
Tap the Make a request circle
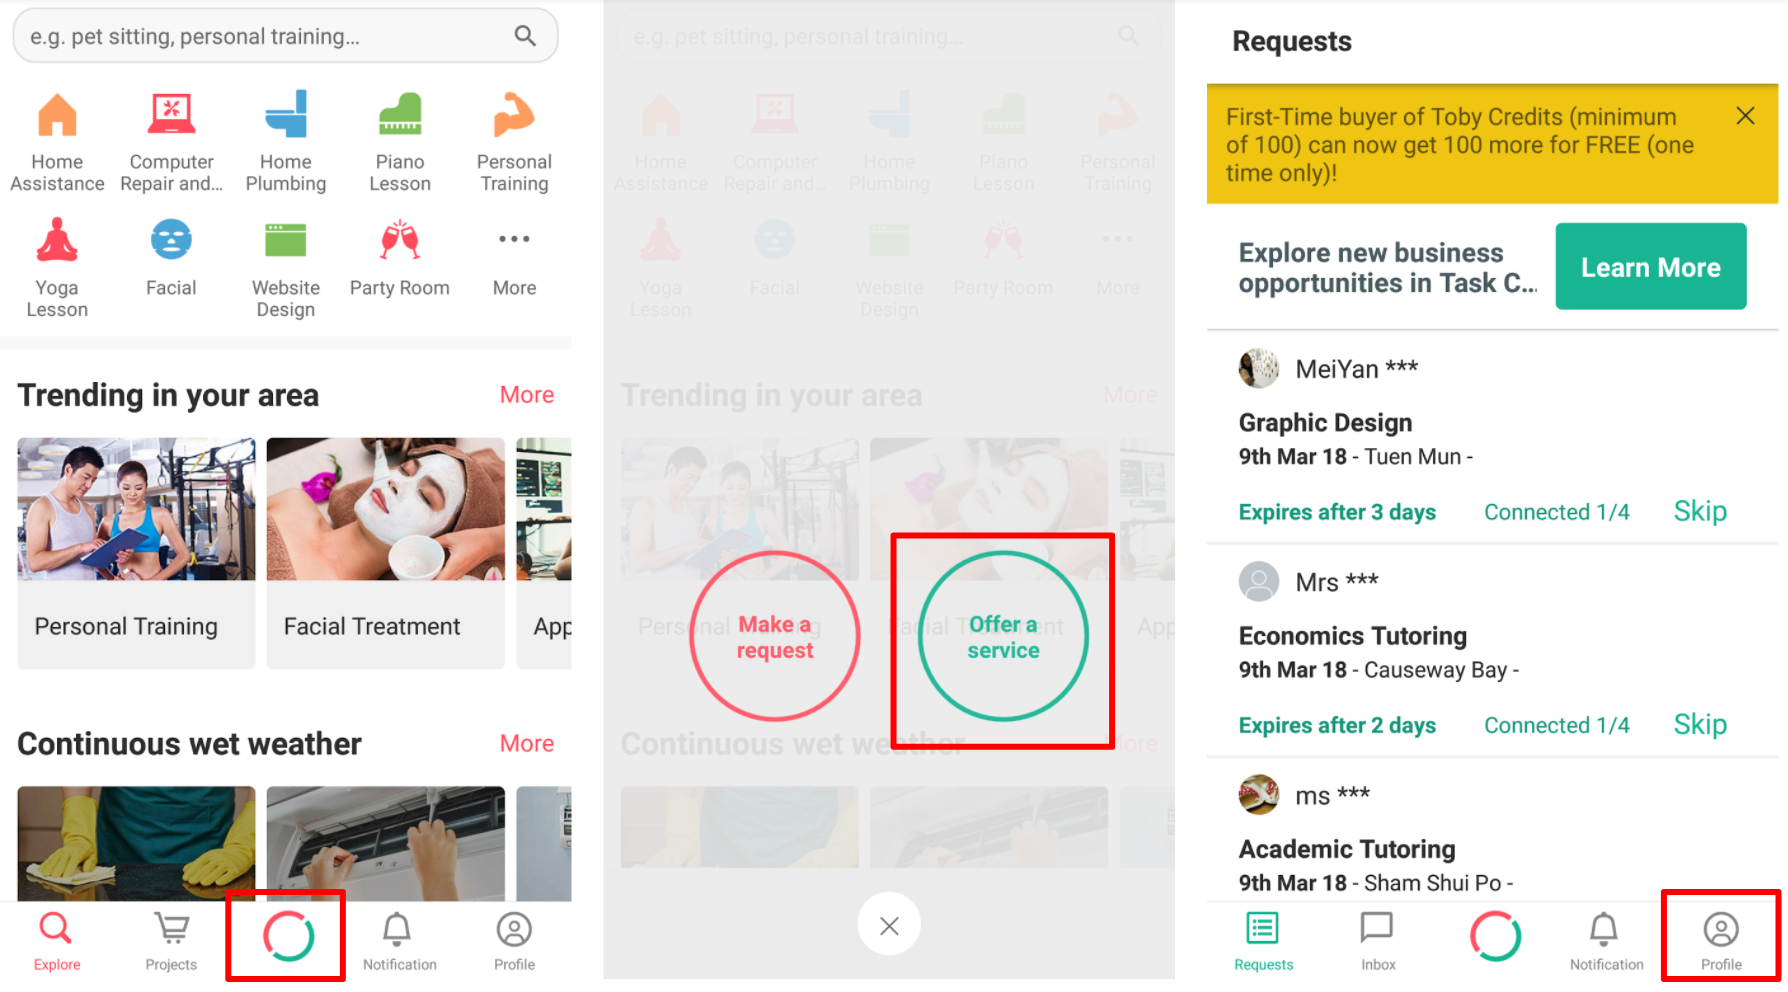(x=775, y=637)
